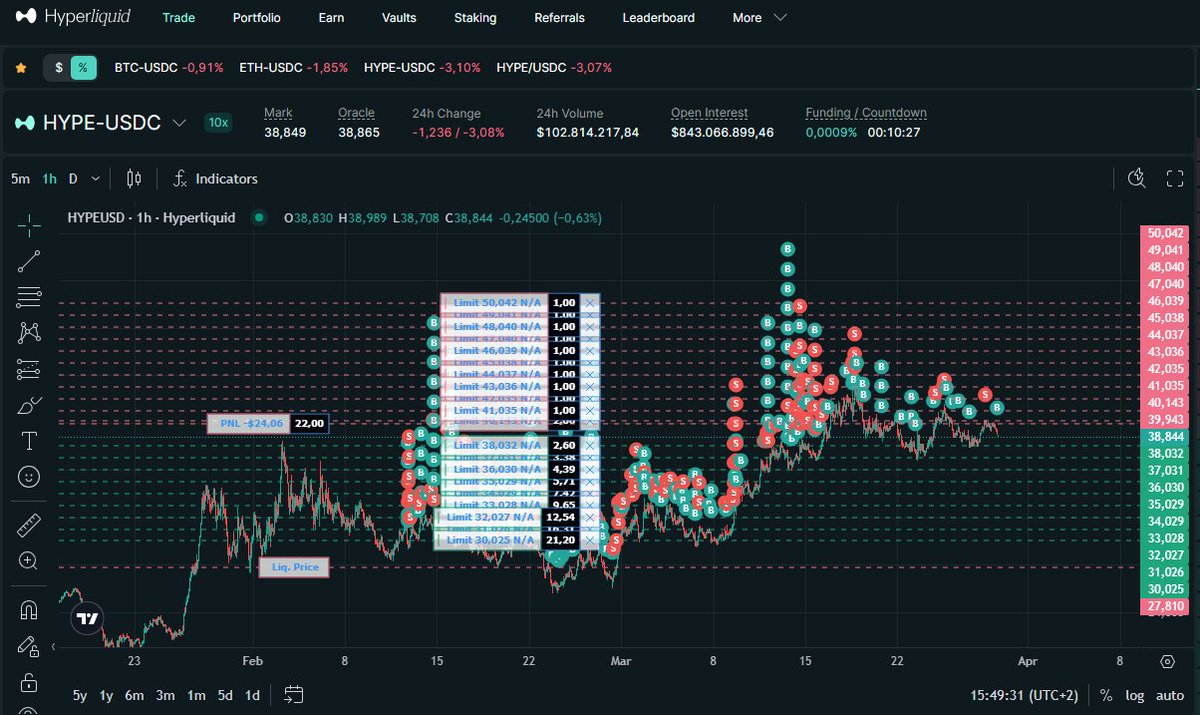Select the 5m timeframe
This screenshot has width=1200, height=715.
coord(20,179)
